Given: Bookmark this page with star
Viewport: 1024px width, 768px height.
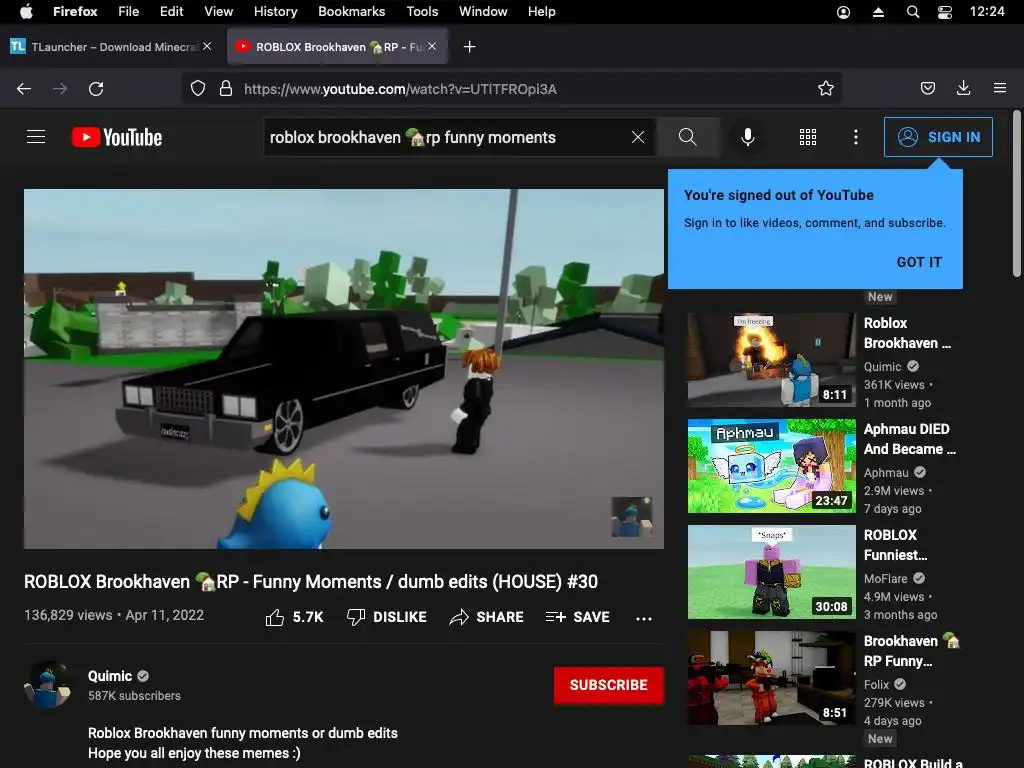Looking at the screenshot, I should 825,89.
